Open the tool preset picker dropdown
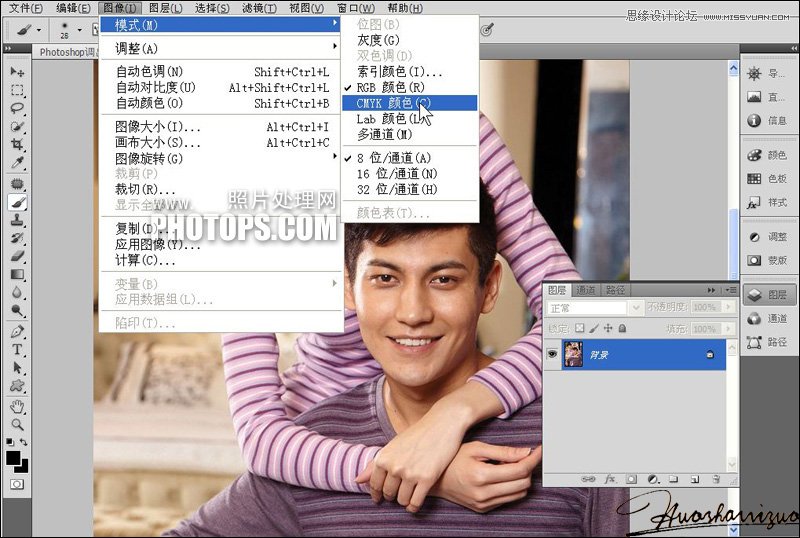The height and width of the screenshot is (538, 800). click(x=39, y=31)
